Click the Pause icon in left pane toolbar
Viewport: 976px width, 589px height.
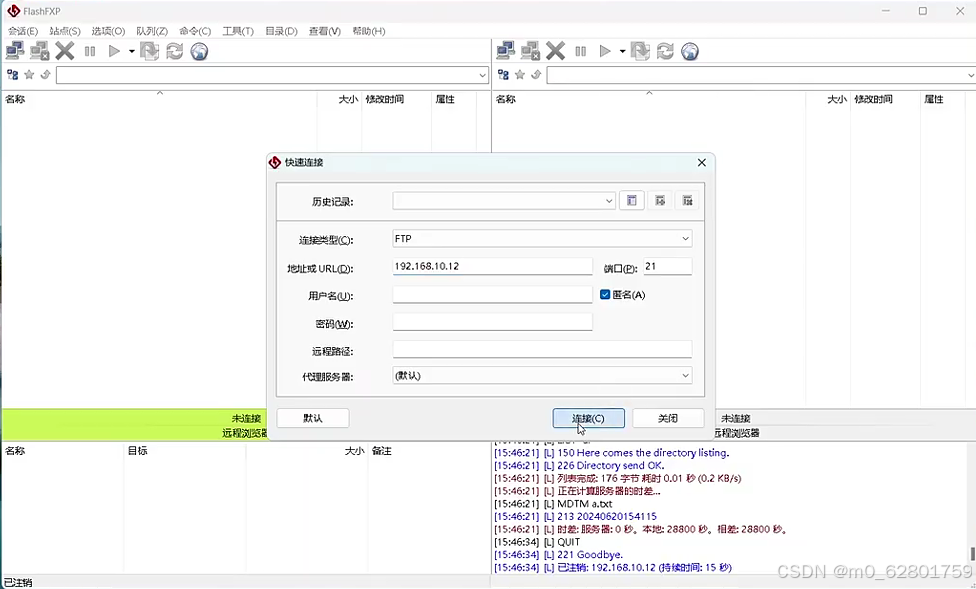(x=90, y=51)
